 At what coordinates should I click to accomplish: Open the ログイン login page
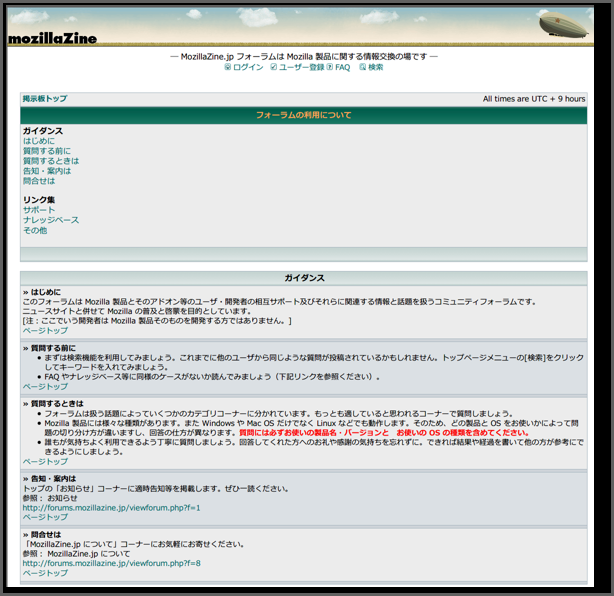(248, 68)
